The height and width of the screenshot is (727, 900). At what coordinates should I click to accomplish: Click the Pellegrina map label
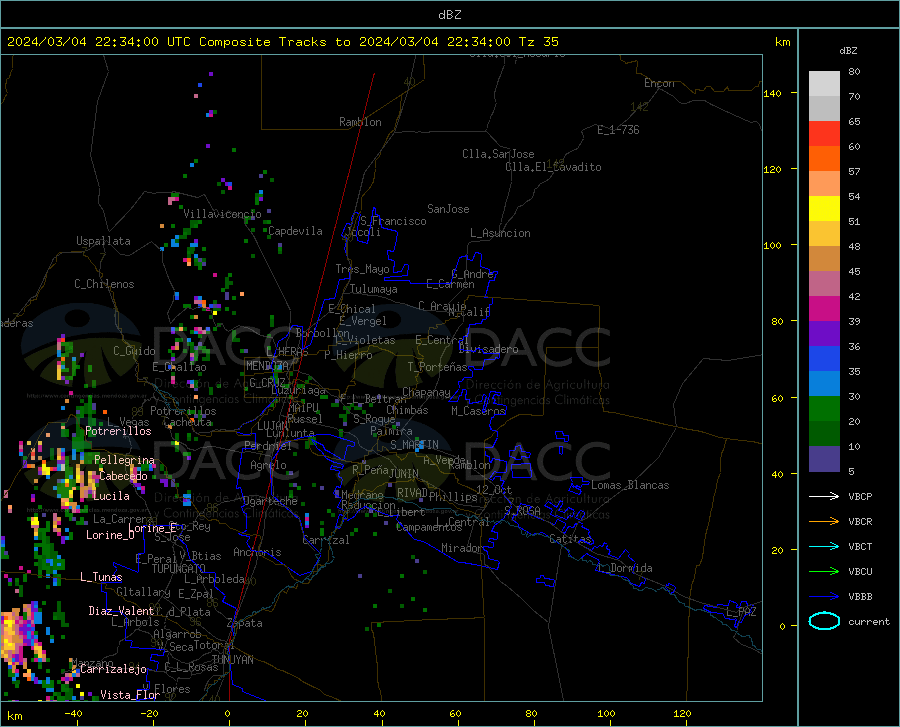point(125,460)
